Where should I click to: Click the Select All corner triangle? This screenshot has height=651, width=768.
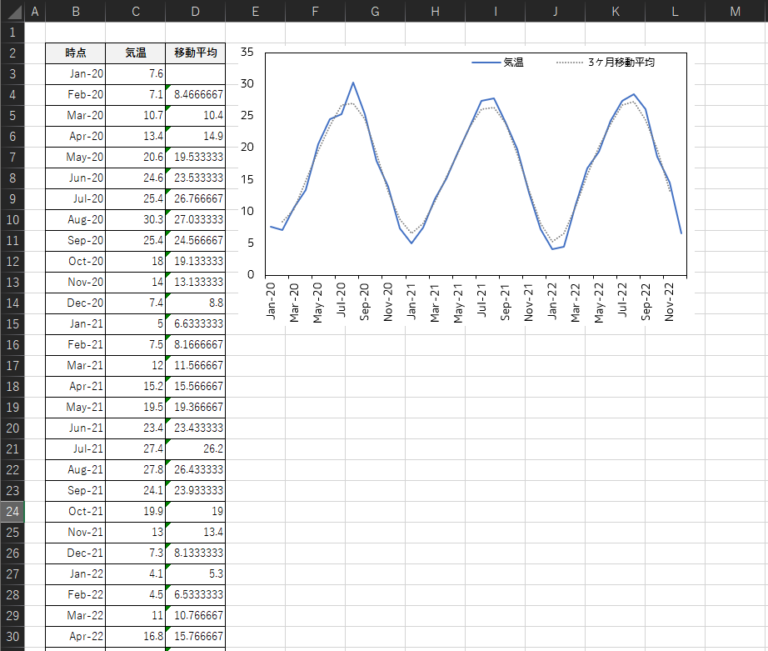coord(10,11)
